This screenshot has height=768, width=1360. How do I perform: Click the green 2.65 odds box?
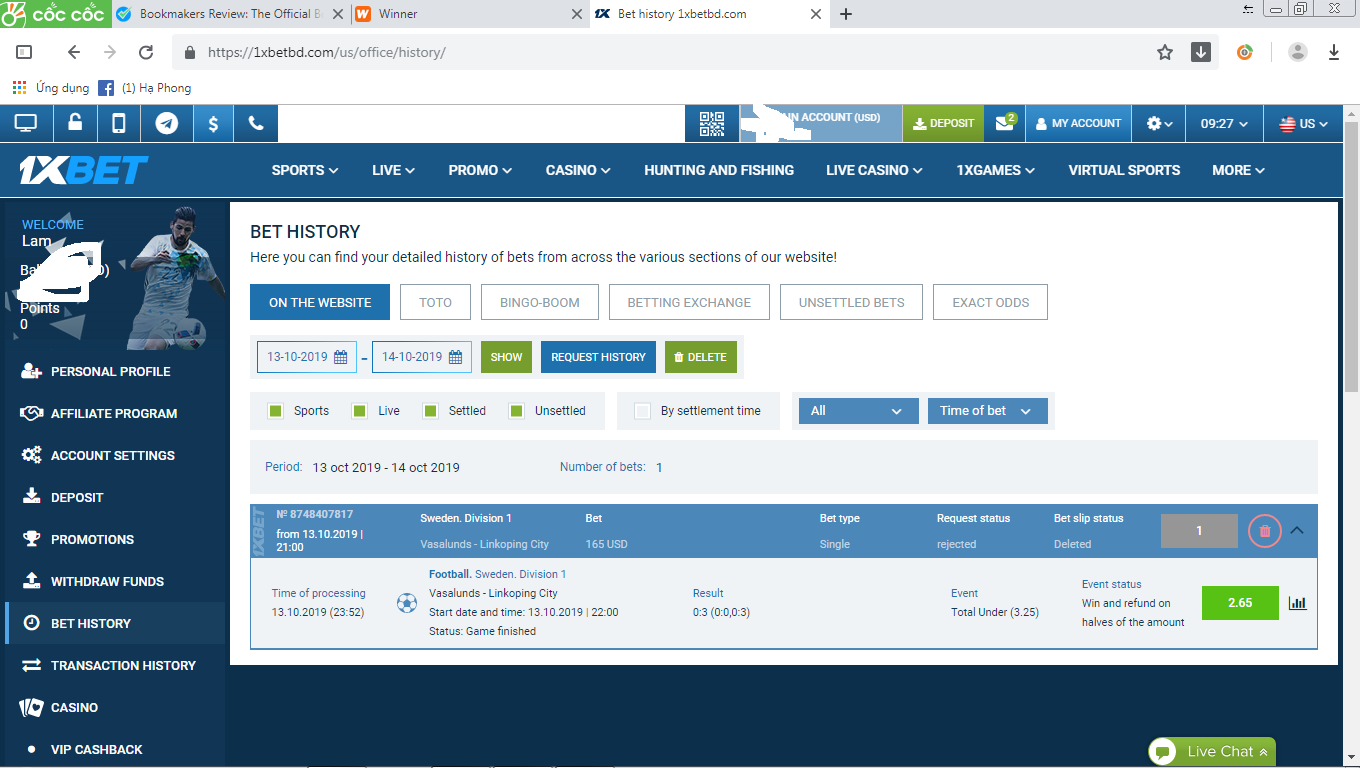pos(1240,603)
